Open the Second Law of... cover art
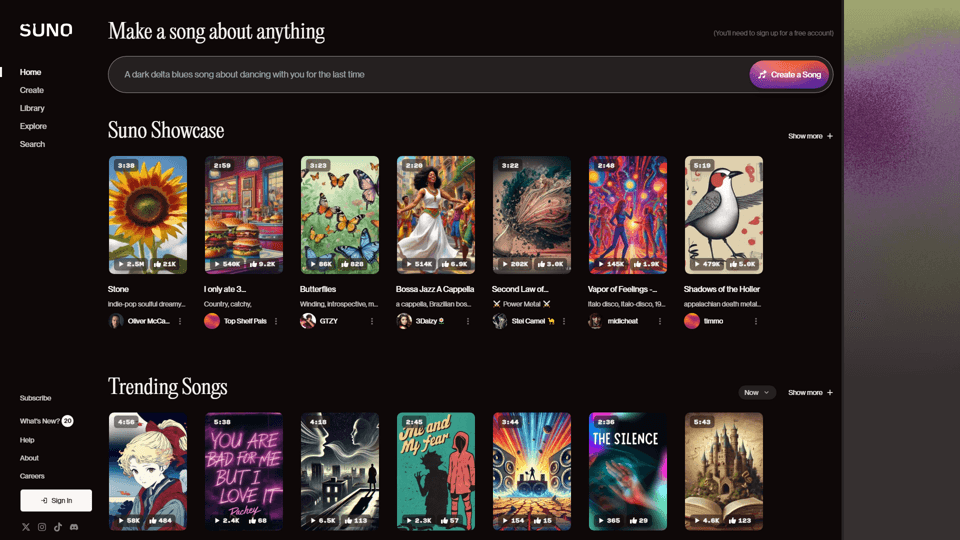960x540 pixels. pos(532,215)
